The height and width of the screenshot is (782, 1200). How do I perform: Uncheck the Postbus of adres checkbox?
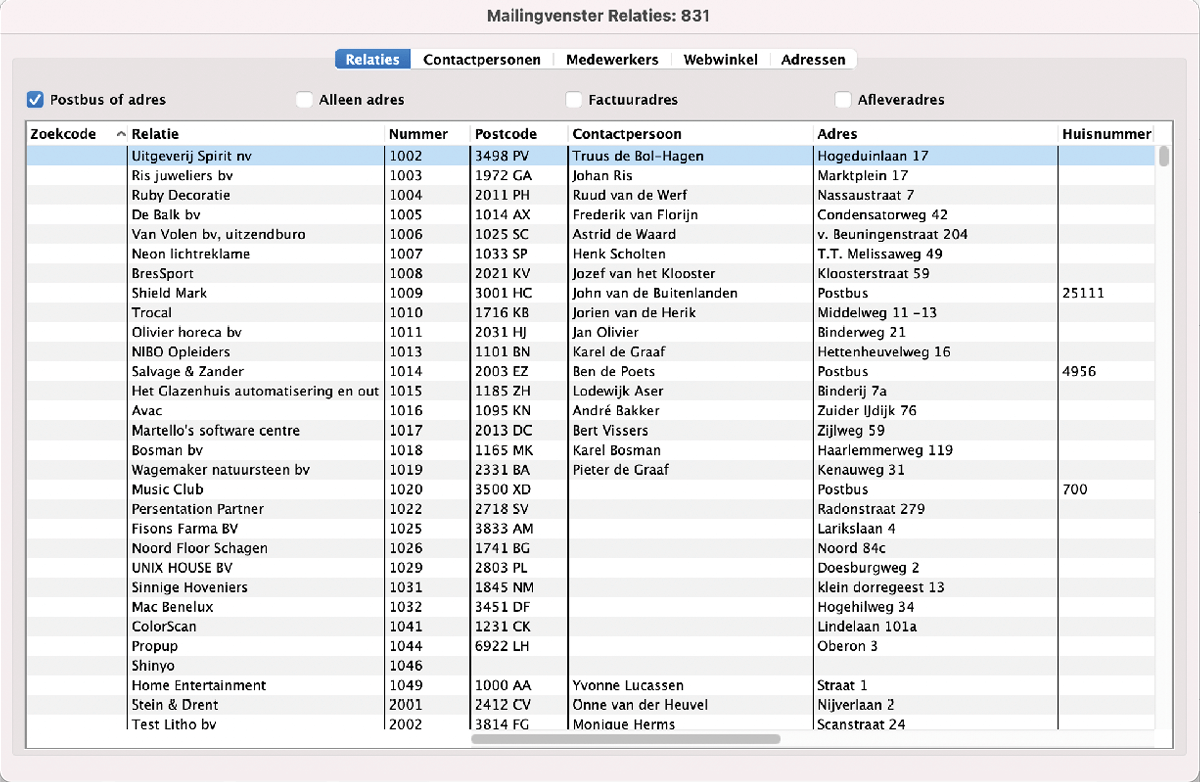pos(35,99)
